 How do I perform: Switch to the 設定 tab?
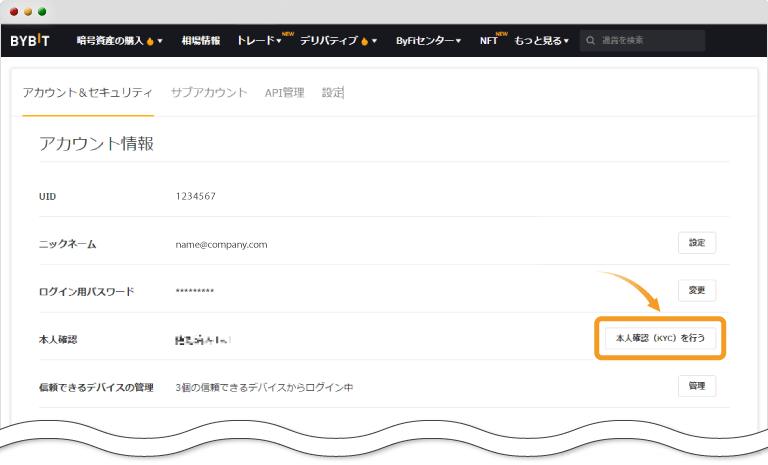(333, 93)
